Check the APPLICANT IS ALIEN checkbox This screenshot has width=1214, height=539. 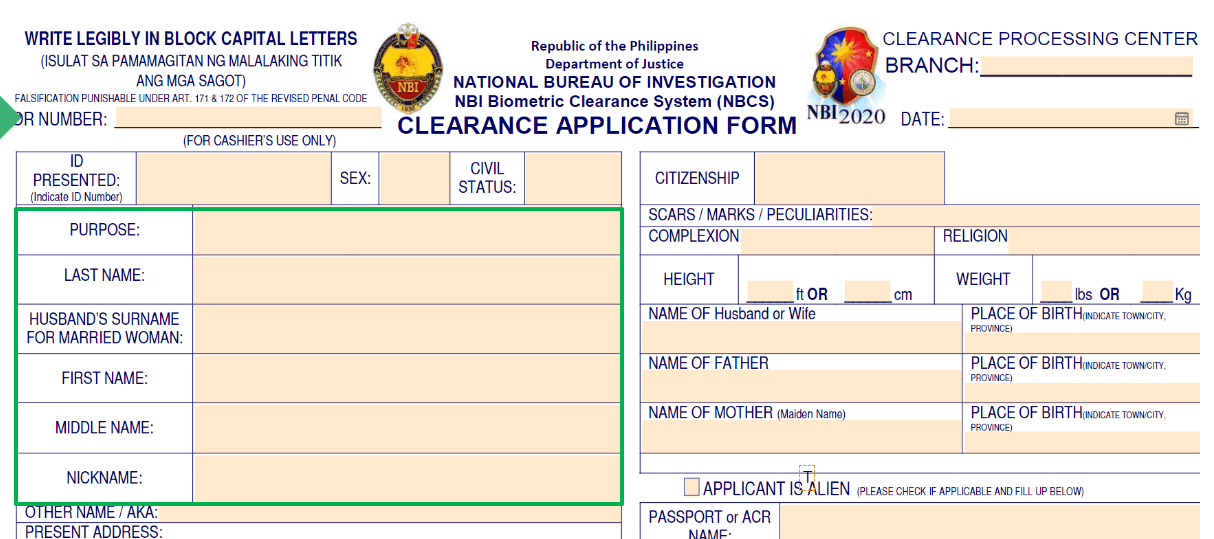[692, 487]
